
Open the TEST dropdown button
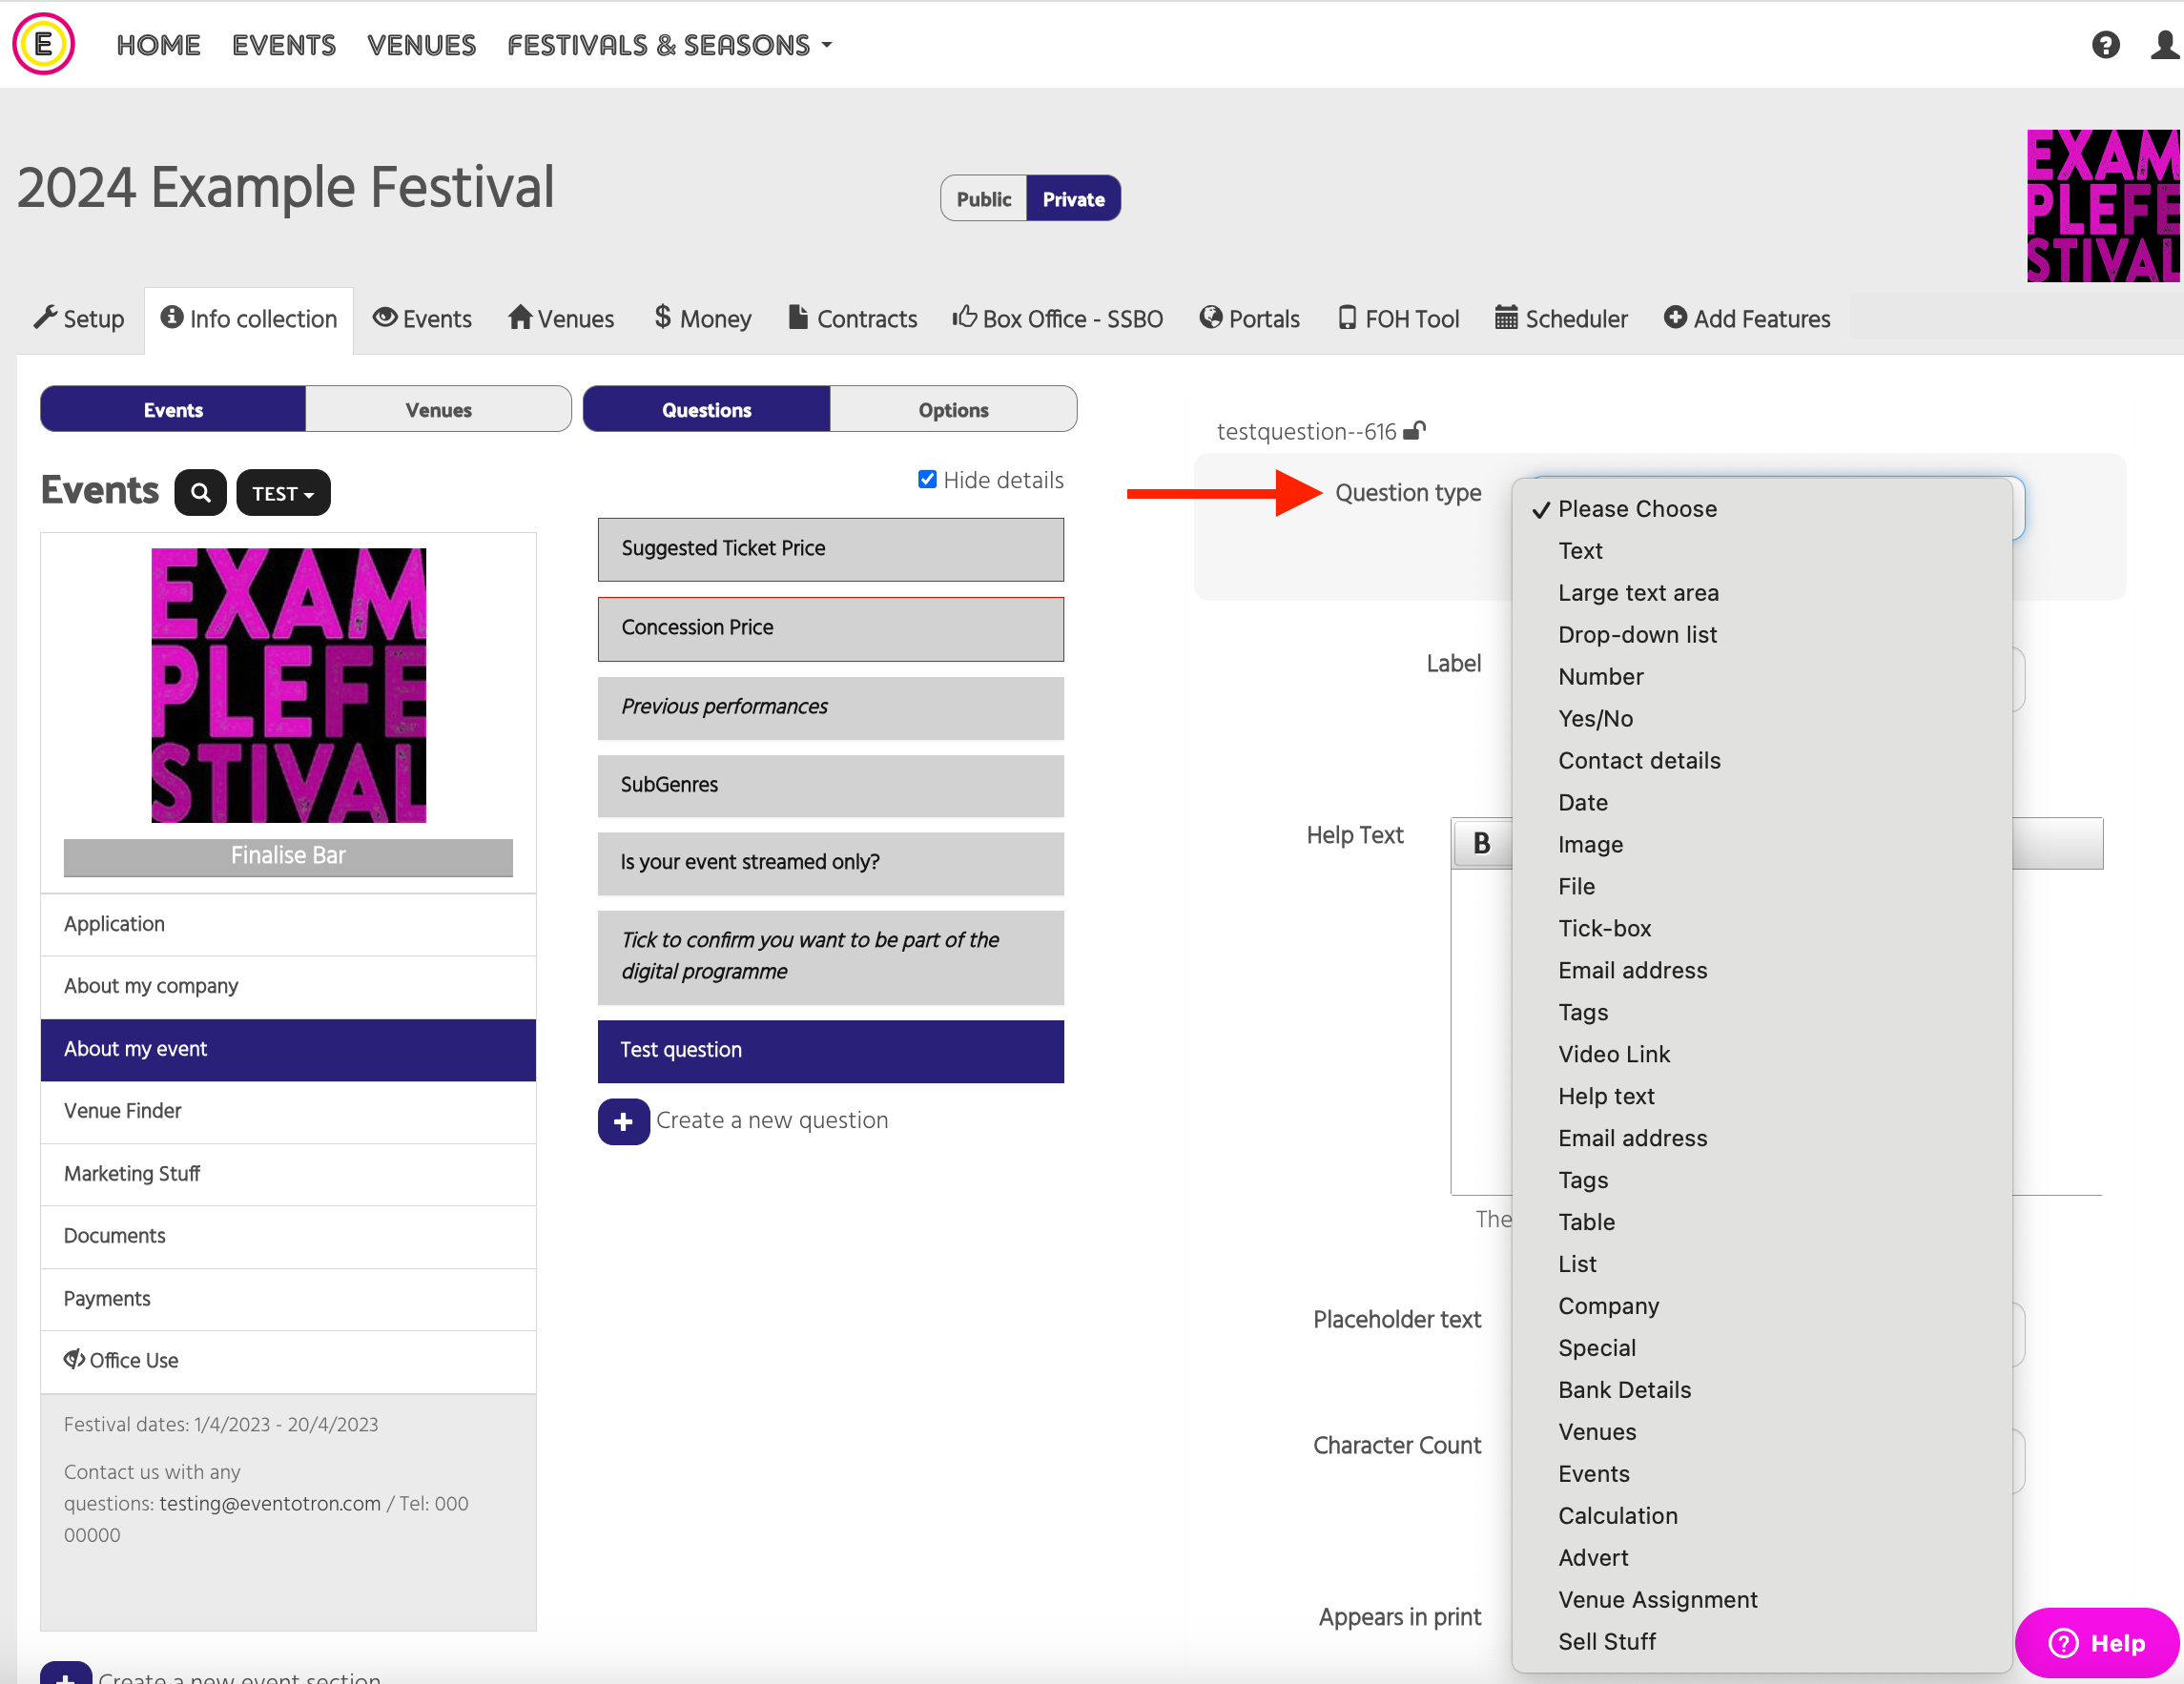(x=283, y=493)
